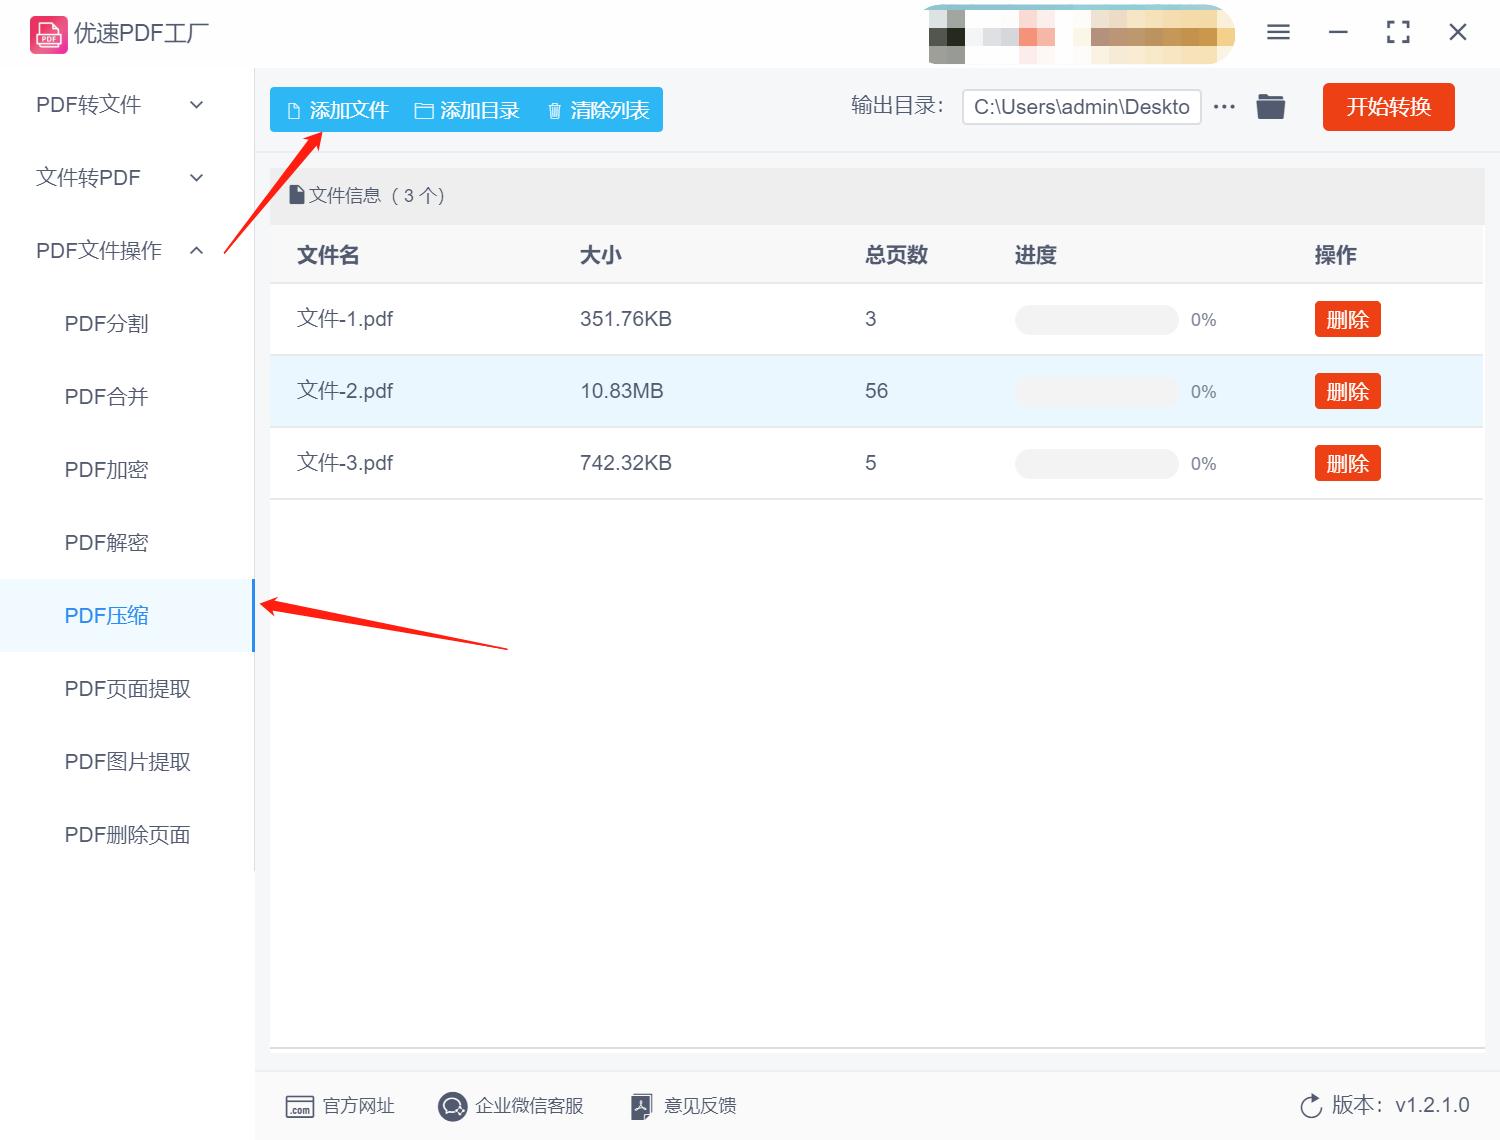Click the 清除列表 trash icon to clear list
This screenshot has height=1140, width=1500.
tap(556, 110)
